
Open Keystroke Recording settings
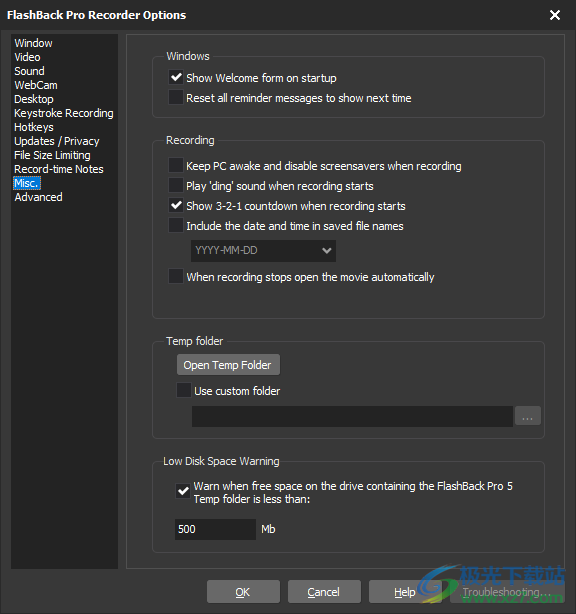tap(64, 113)
